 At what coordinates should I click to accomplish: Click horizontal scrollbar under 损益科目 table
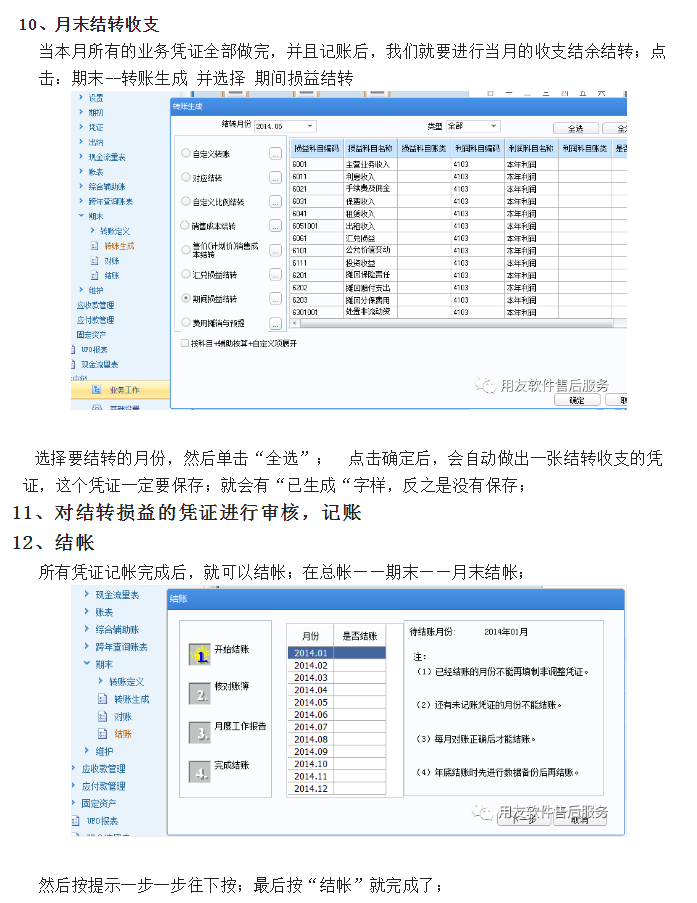click(458, 323)
